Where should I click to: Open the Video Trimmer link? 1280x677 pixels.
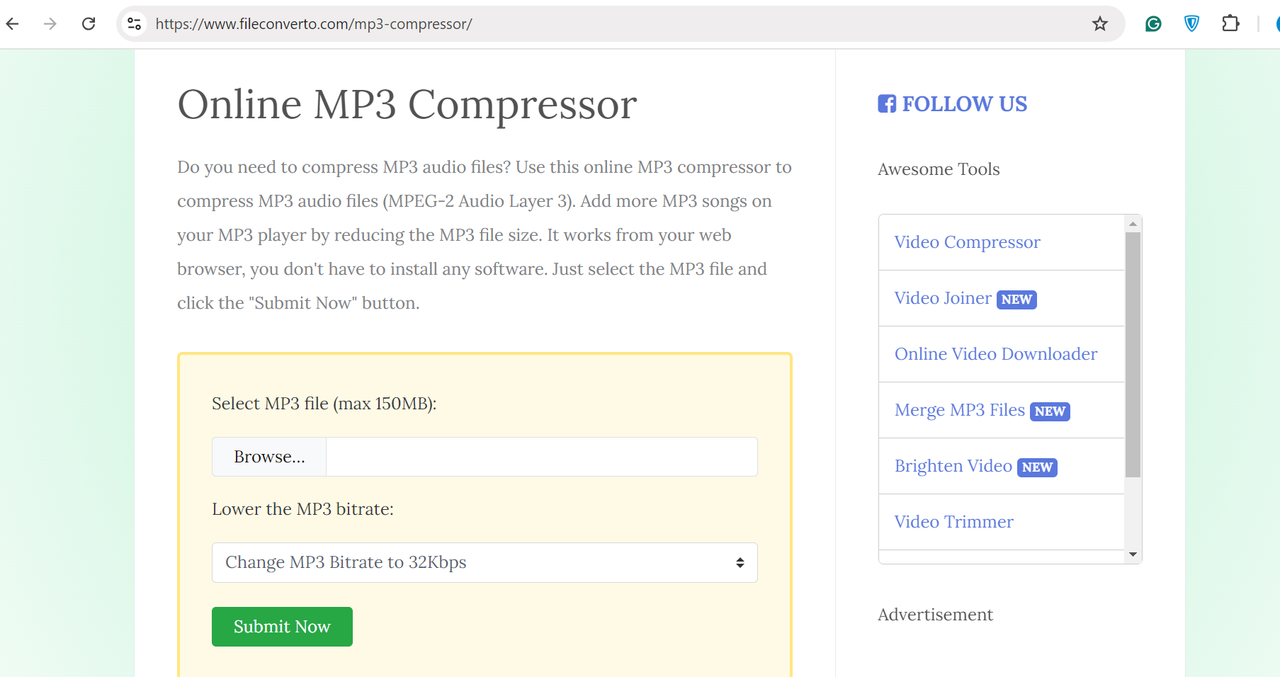click(954, 522)
